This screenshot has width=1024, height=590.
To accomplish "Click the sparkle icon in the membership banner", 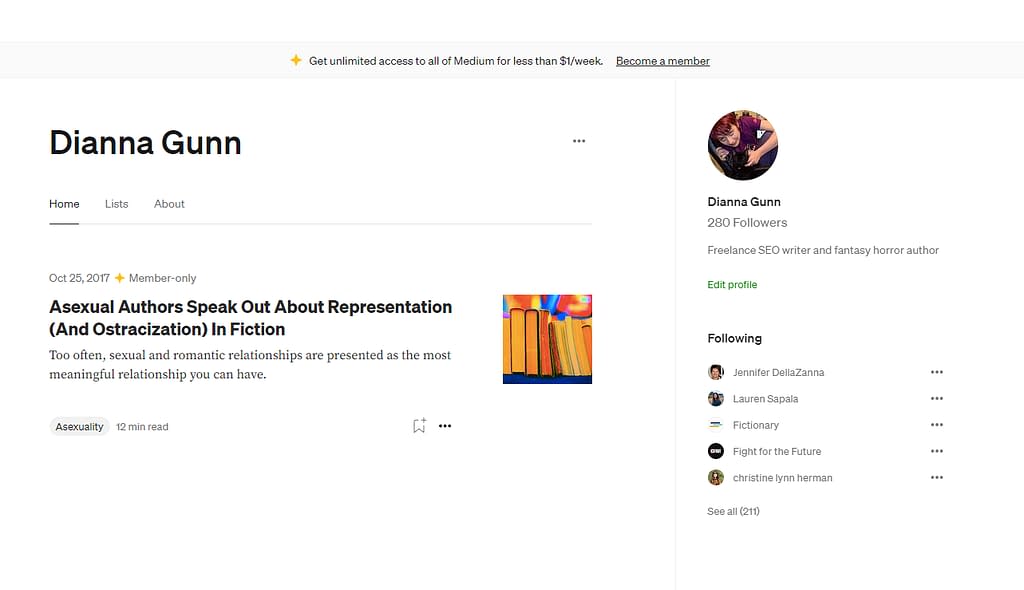I will point(296,60).
